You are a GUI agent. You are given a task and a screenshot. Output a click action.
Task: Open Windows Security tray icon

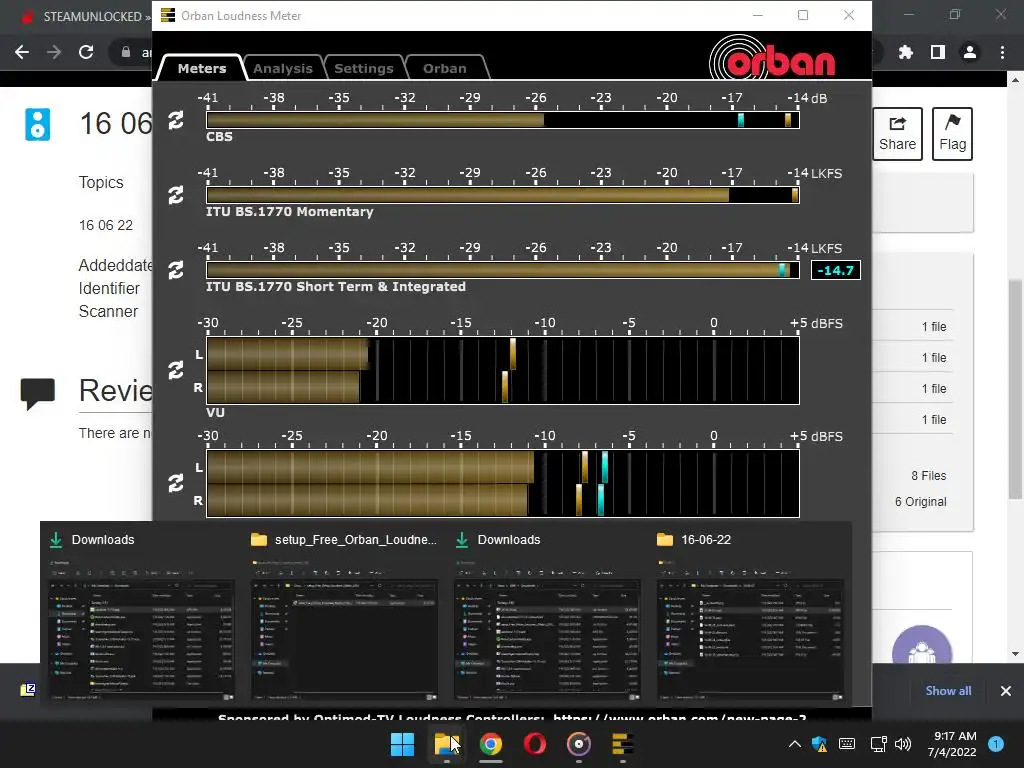click(x=820, y=744)
